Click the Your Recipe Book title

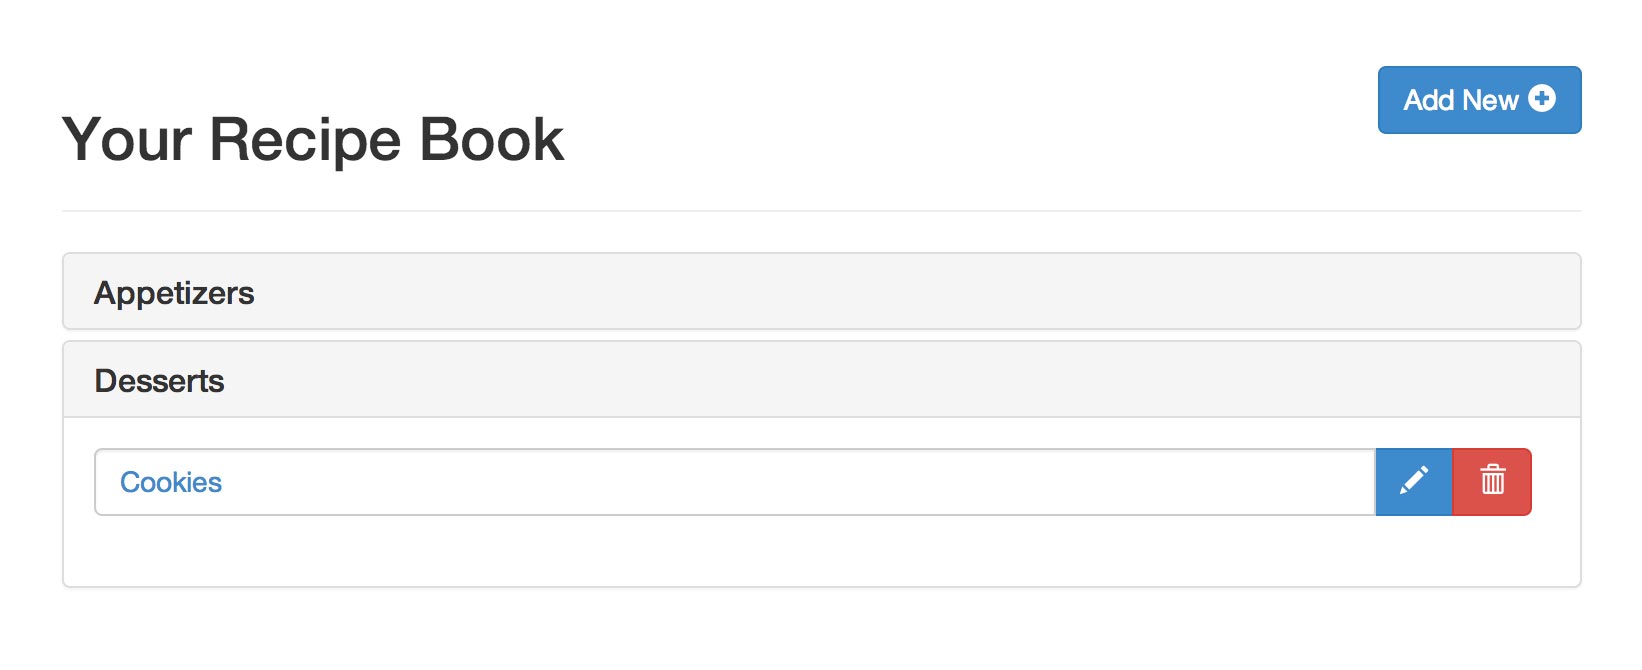[313, 139]
